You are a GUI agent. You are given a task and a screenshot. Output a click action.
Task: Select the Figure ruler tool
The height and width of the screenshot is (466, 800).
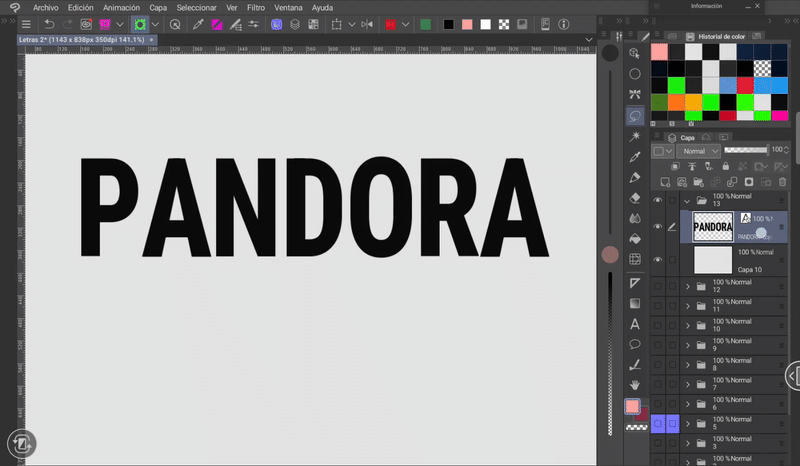click(635, 283)
